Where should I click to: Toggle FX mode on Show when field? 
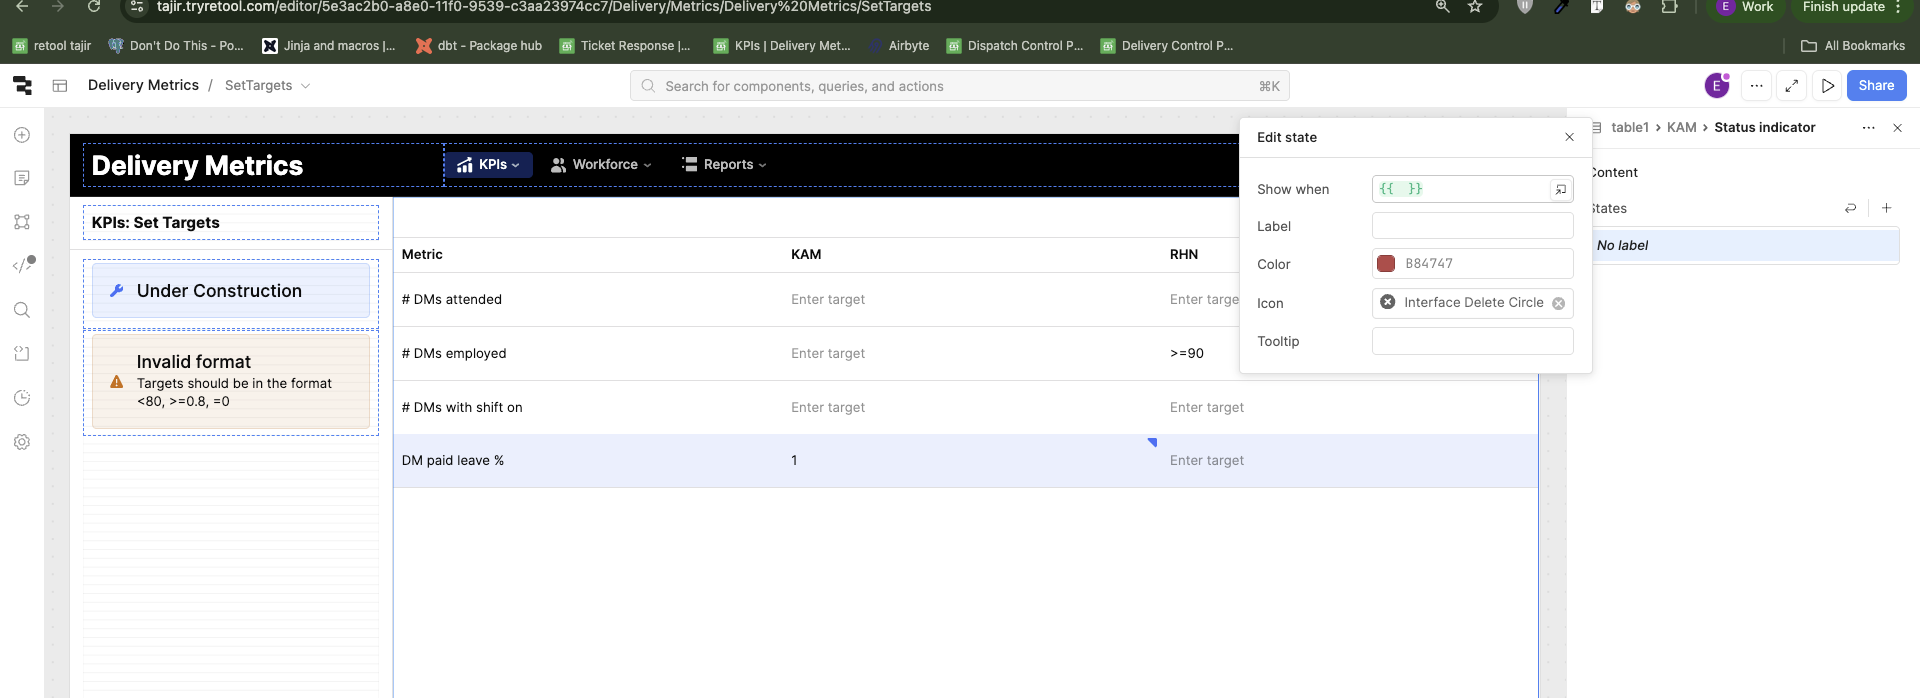[1560, 189]
